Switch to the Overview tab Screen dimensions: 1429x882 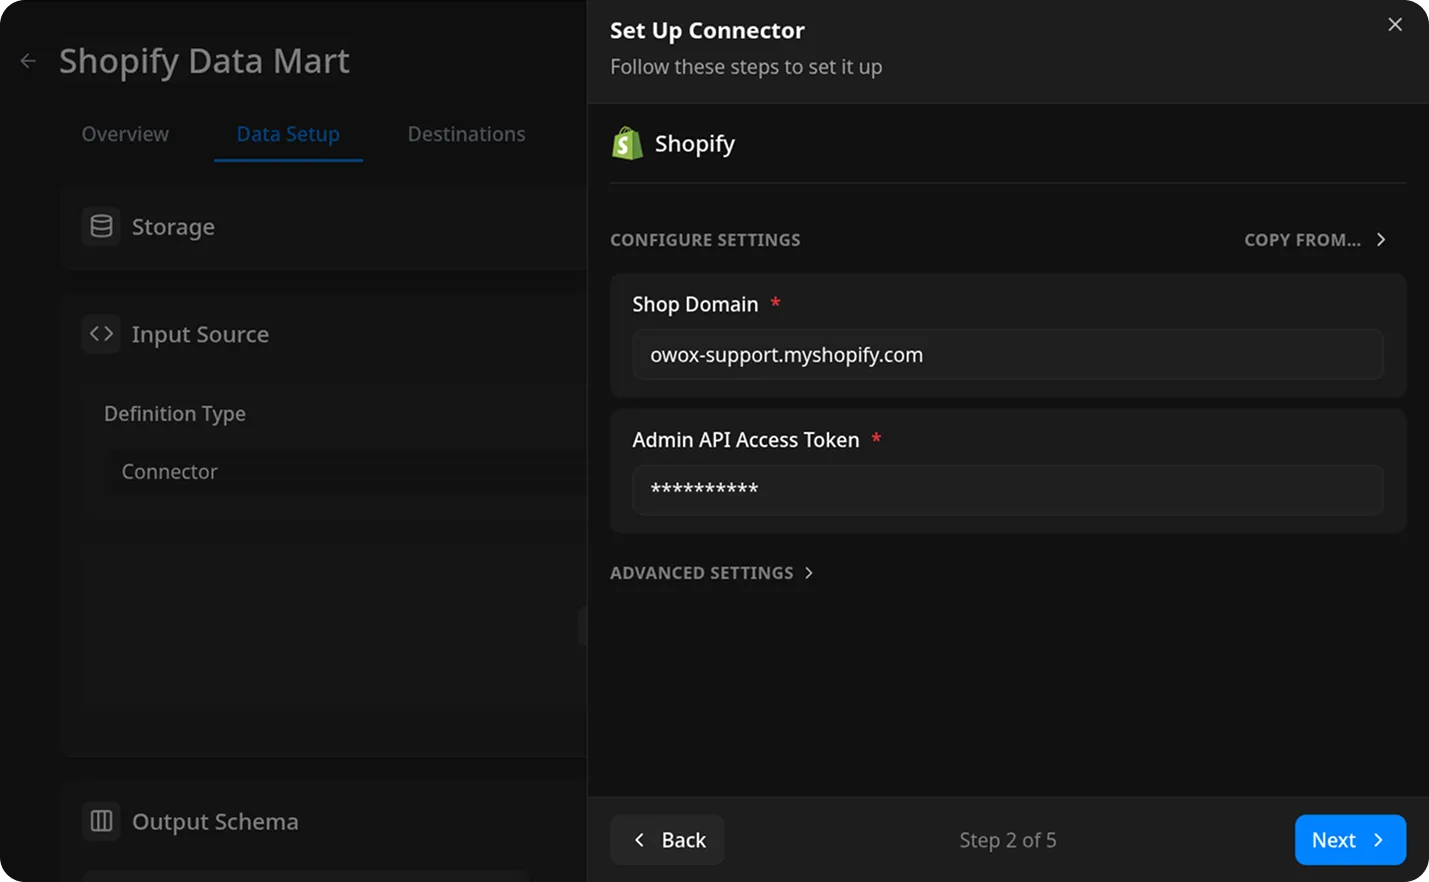click(124, 133)
